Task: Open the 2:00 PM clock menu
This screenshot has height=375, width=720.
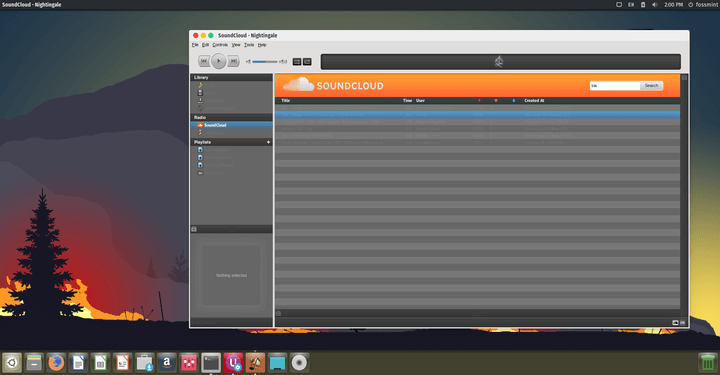Action: [x=673, y=5]
